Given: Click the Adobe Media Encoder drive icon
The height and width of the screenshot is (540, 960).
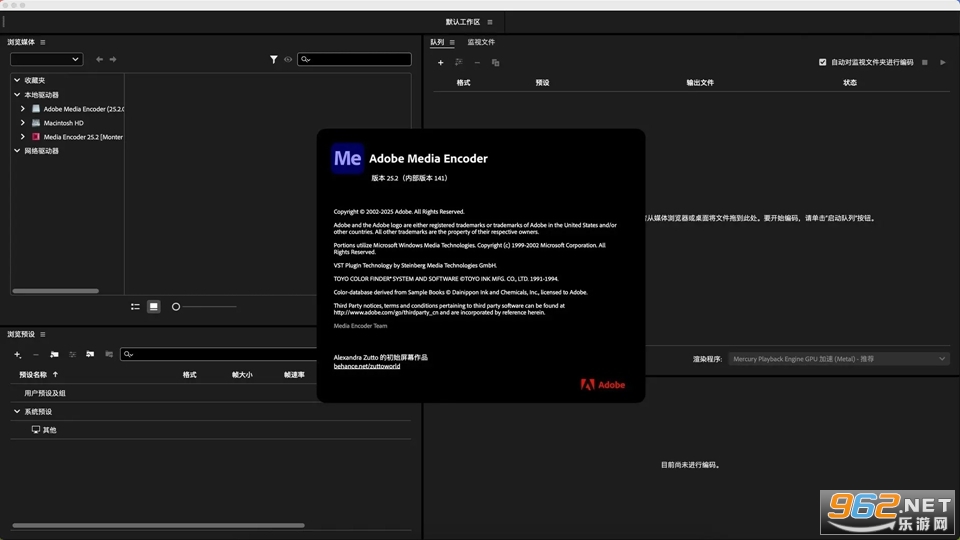Looking at the screenshot, I should (36, 109).
